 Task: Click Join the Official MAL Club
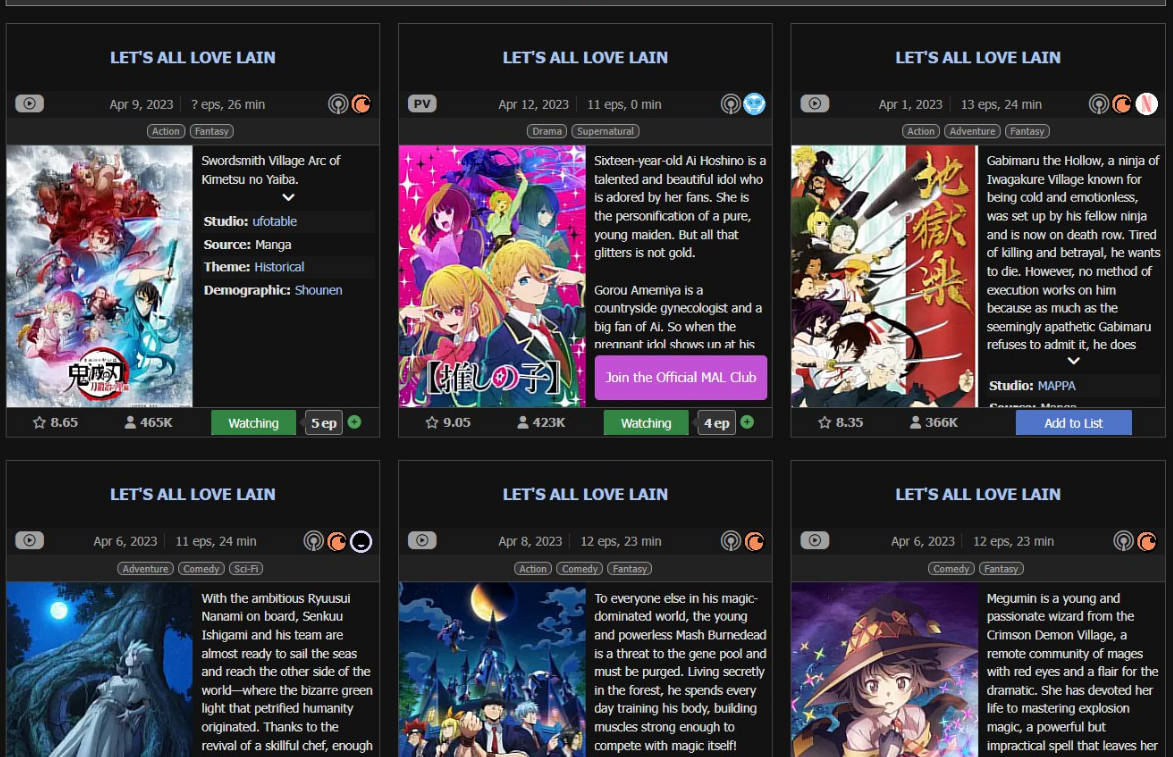pyautogui.click(x=680, y=378)
